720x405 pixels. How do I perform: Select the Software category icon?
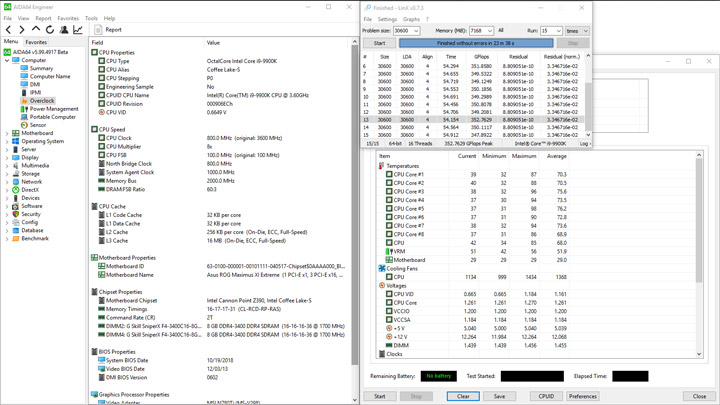(16, 206)
